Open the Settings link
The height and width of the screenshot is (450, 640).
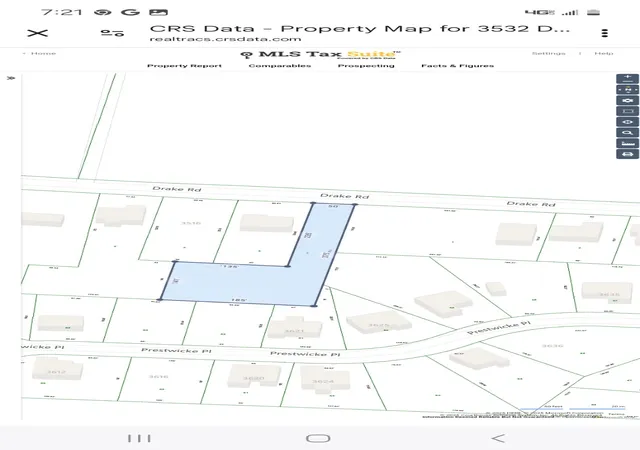549,53
